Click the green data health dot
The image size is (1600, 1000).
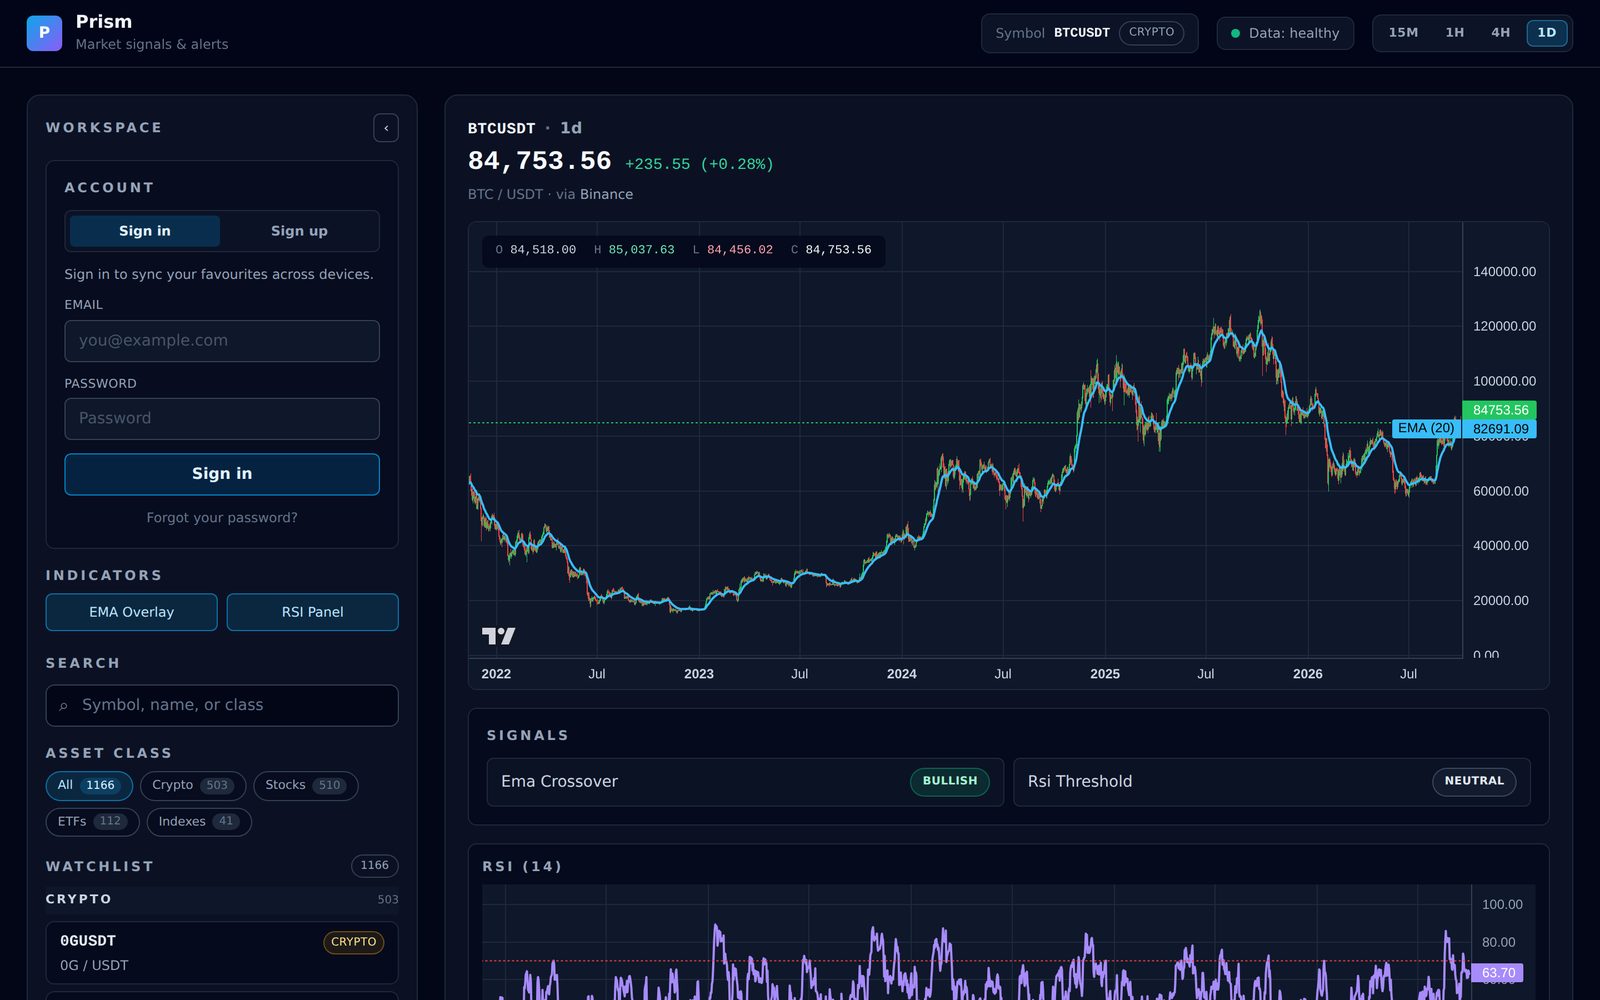1235,34
